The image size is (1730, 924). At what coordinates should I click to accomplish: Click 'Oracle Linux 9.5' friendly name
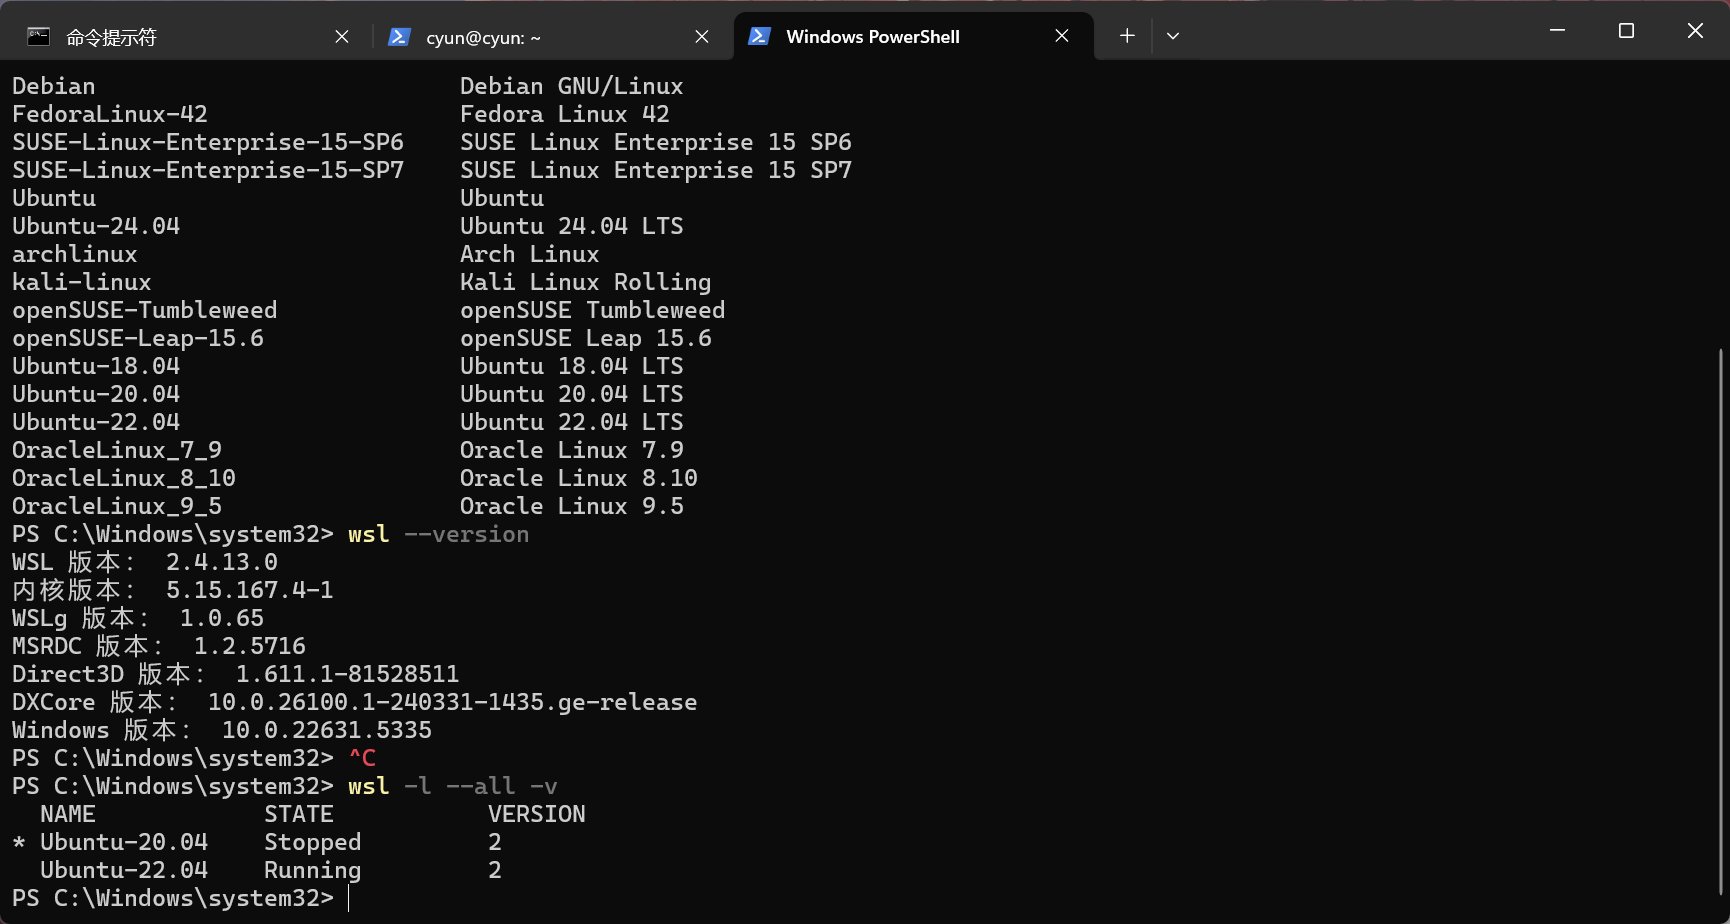click(x=572, y=506)
